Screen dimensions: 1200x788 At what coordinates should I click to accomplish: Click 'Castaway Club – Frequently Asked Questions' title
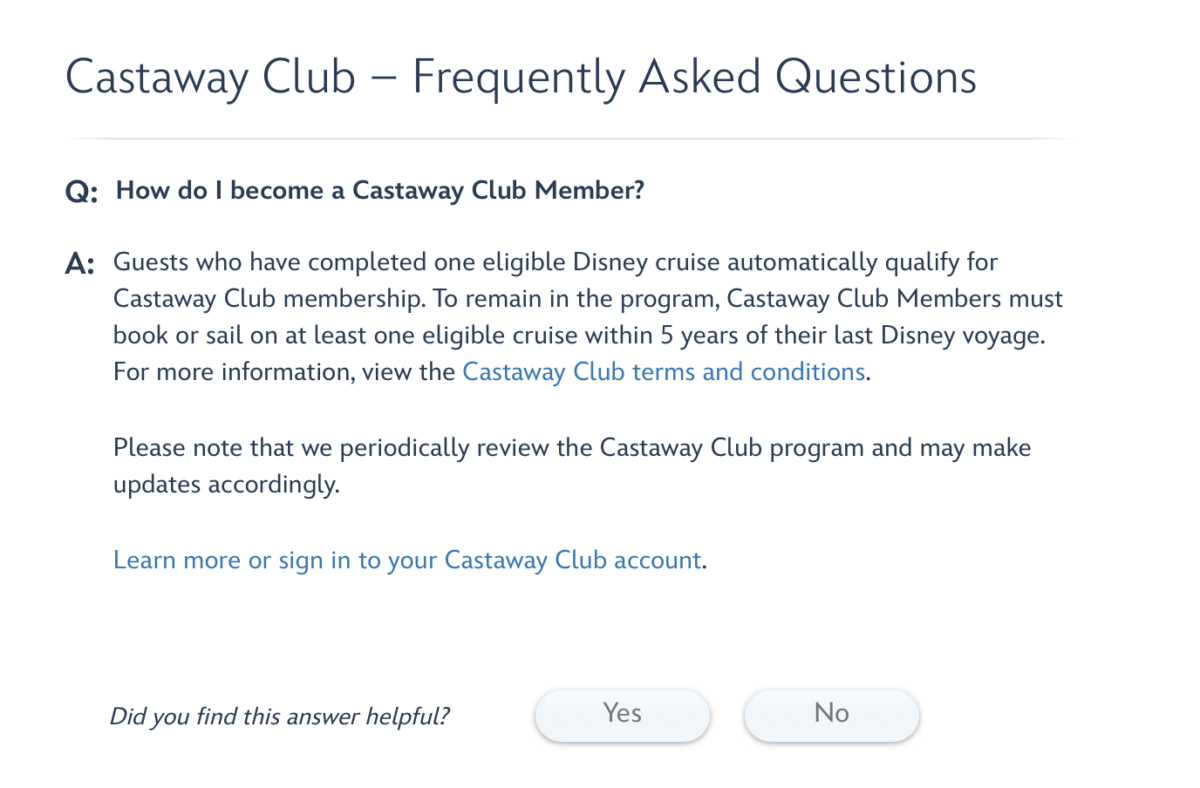coord(520,76)
